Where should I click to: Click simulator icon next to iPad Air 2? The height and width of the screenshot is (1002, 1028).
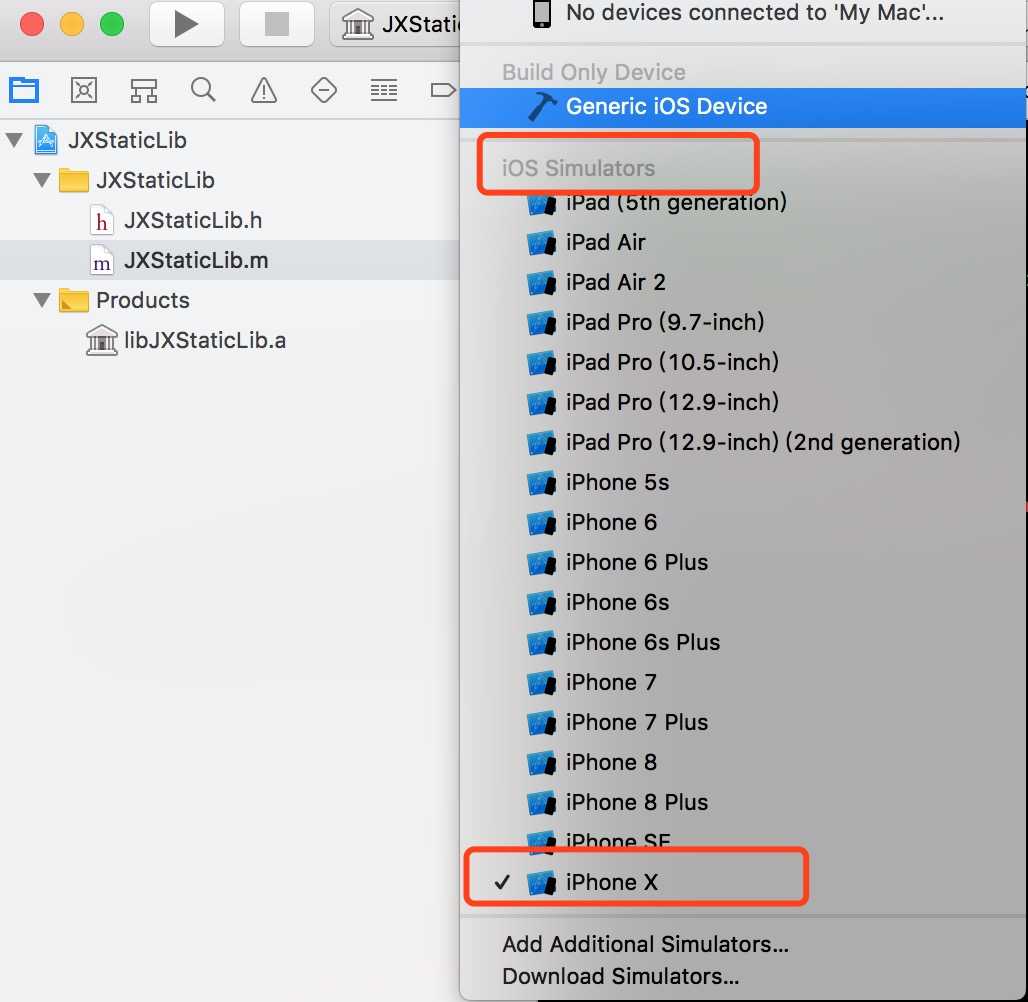tap(542, 283)
